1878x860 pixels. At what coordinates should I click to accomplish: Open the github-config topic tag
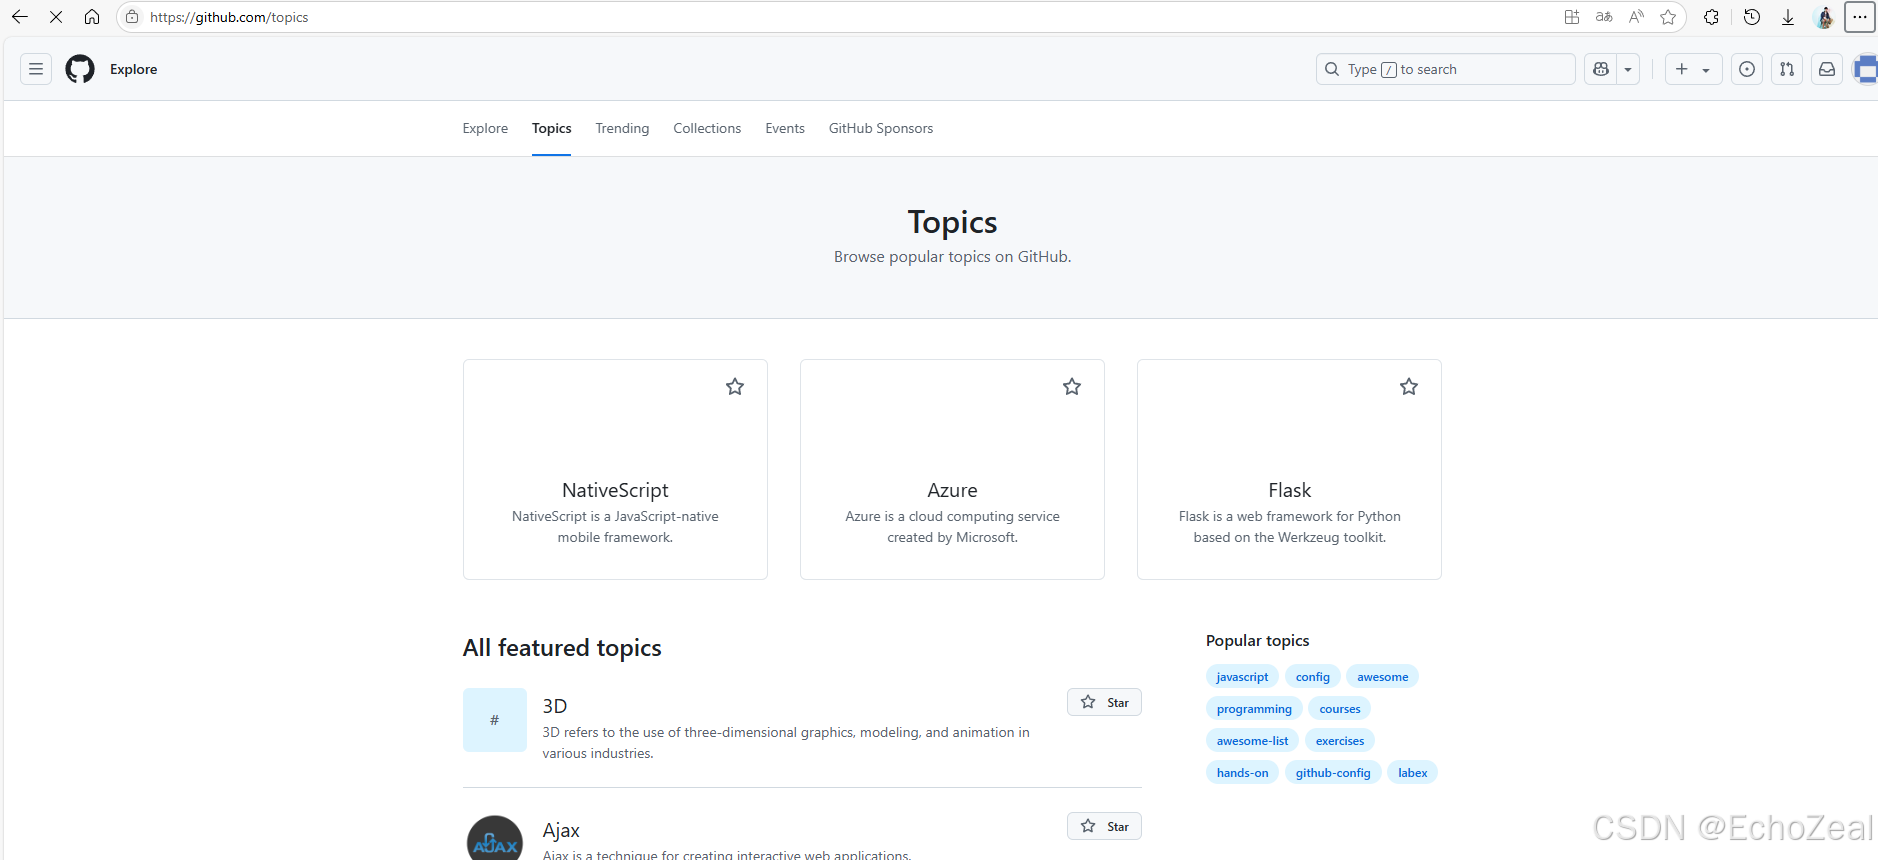1333,773
